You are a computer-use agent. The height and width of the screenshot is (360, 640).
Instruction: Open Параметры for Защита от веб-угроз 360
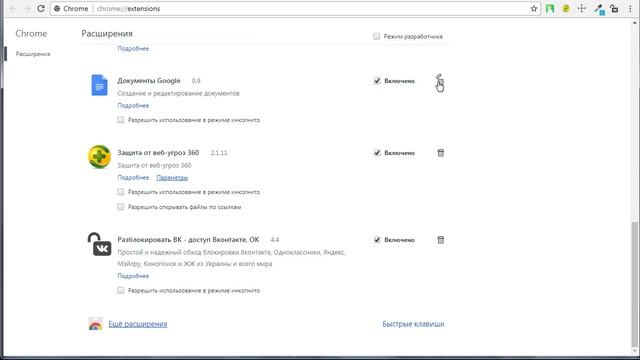click(172, 178)
